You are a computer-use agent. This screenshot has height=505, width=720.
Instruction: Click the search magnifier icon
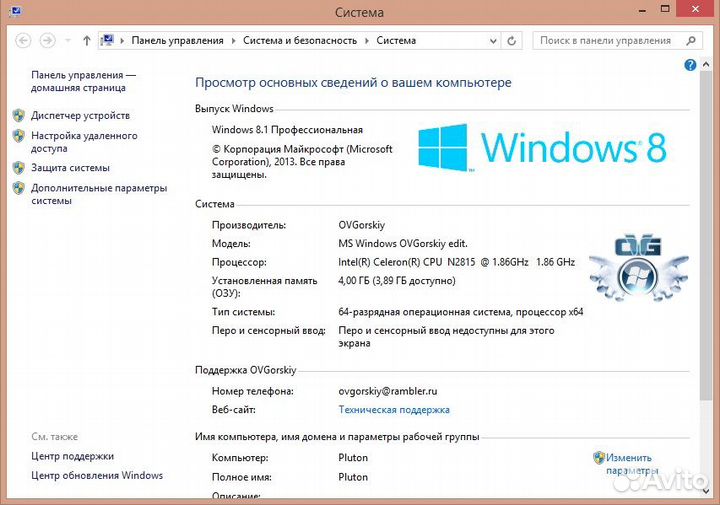coord(691,40)
